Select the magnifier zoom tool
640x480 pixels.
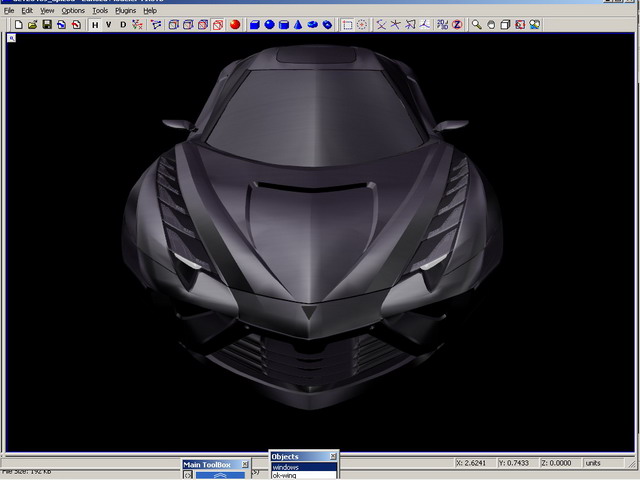[x=477, y=24]
